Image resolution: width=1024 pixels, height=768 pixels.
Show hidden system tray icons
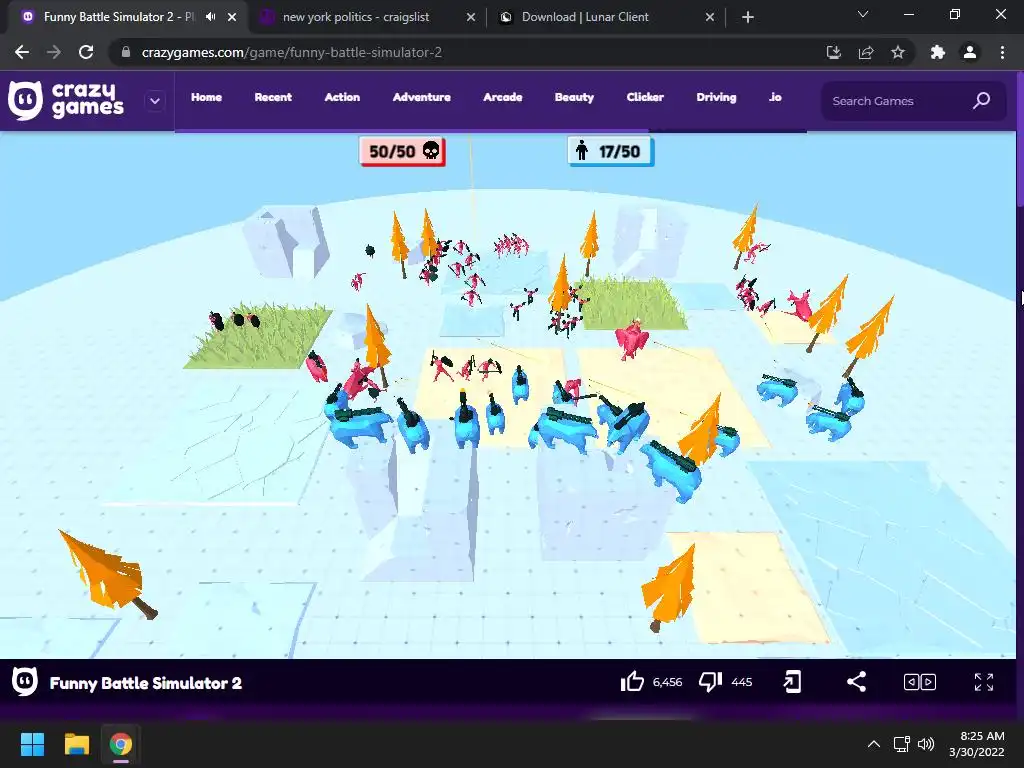[x=874, y=744]
